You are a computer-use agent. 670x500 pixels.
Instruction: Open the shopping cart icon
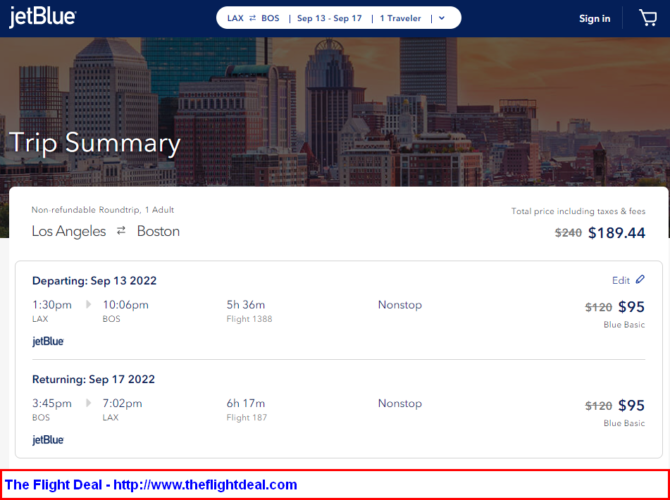(648, 18)
